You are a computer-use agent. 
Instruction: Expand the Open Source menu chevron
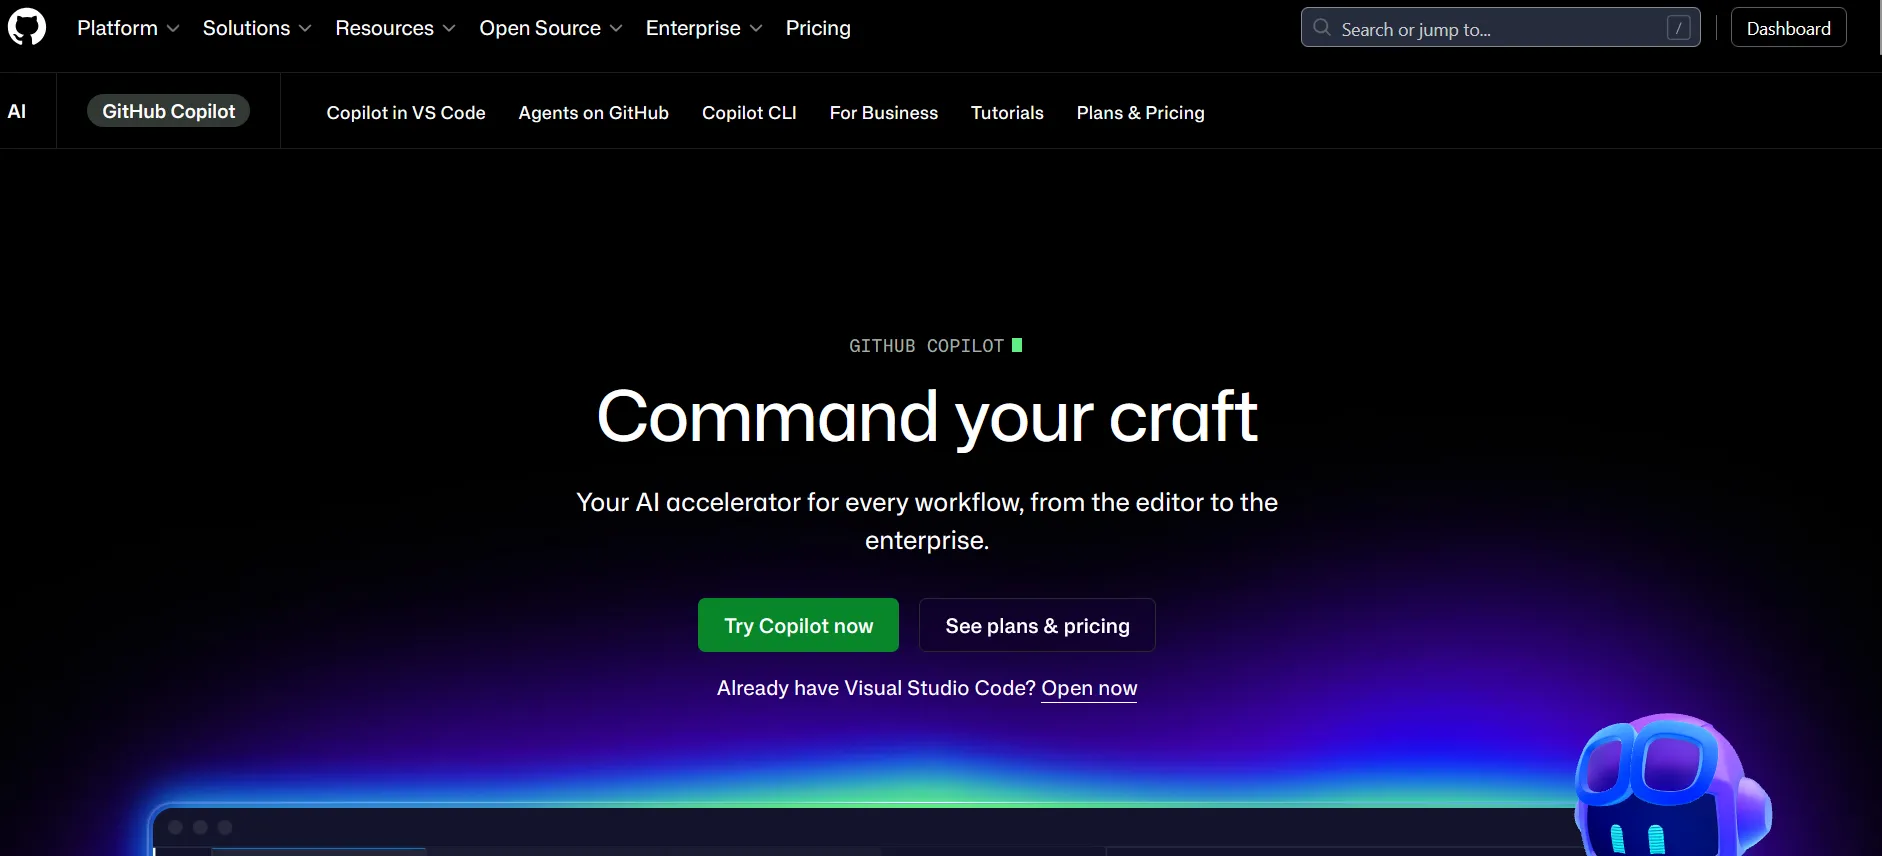pyautogui.click(x=616, y=29)
